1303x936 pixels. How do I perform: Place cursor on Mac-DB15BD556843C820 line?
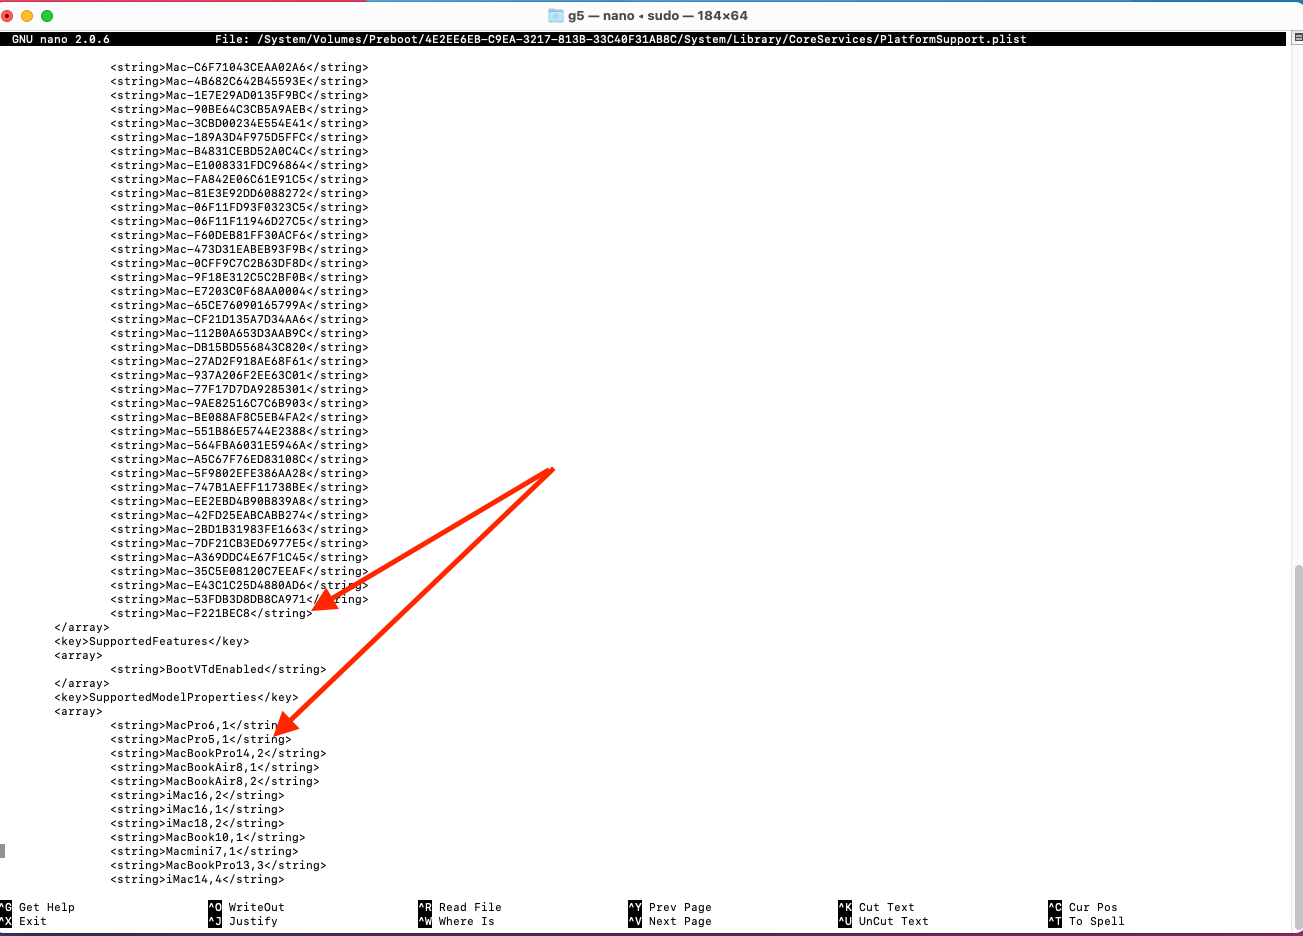(x=239, y=347)
